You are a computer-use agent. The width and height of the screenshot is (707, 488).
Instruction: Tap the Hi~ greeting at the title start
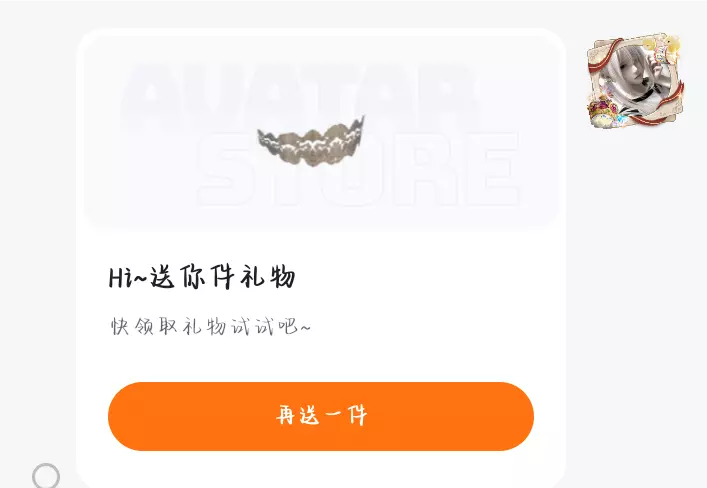(x=128, y=277)
